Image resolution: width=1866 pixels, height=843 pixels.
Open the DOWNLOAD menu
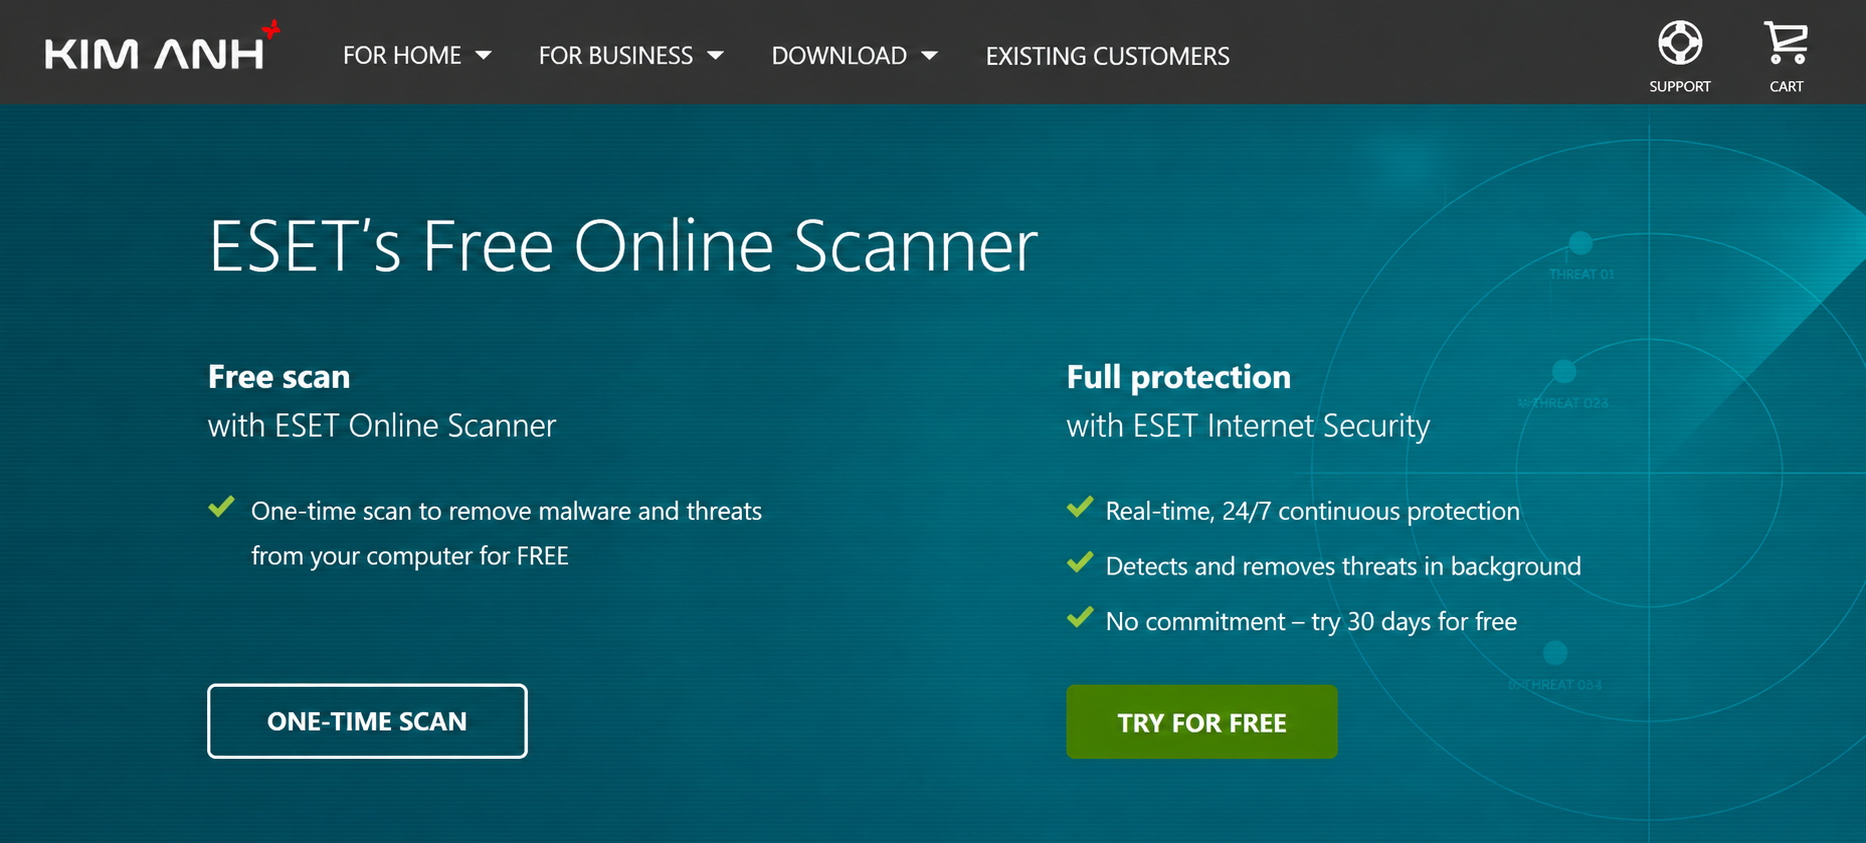(x=854, y=55)
